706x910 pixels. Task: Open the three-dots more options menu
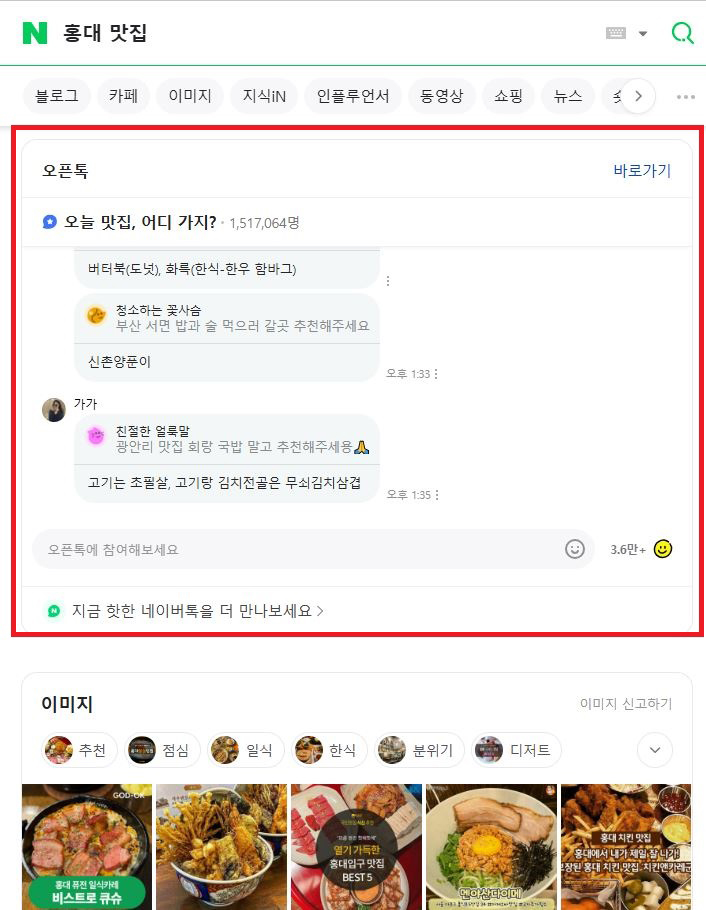coord(686,96)
